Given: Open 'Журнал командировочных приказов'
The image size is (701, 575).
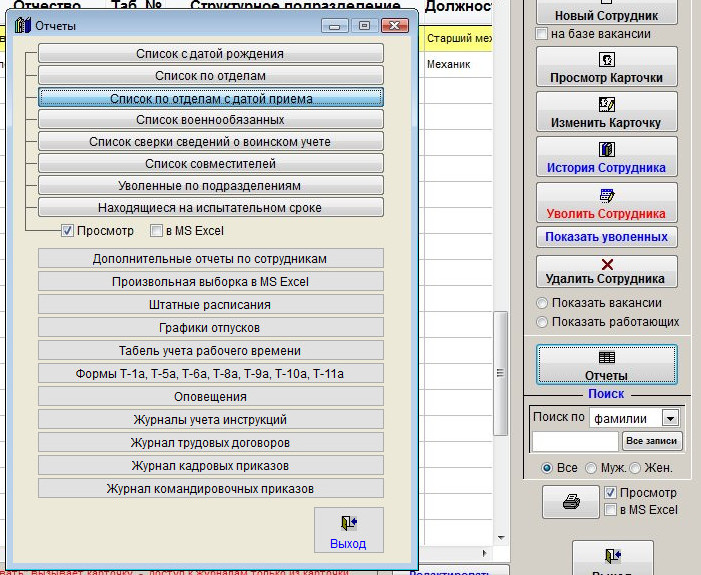Looking at the screenshot, I should [x=211, y=489].
